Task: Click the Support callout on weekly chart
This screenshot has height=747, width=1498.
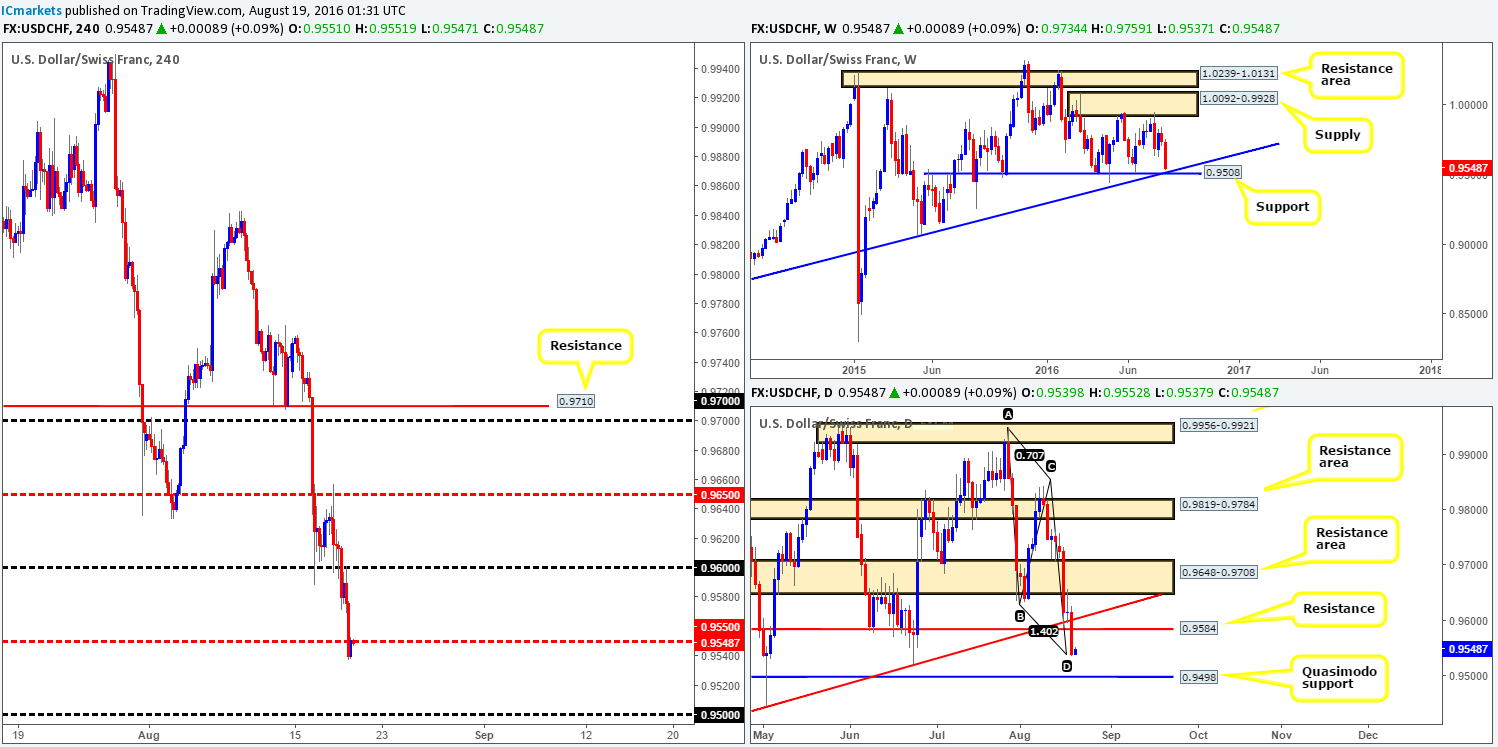Action: [1282, 205]
